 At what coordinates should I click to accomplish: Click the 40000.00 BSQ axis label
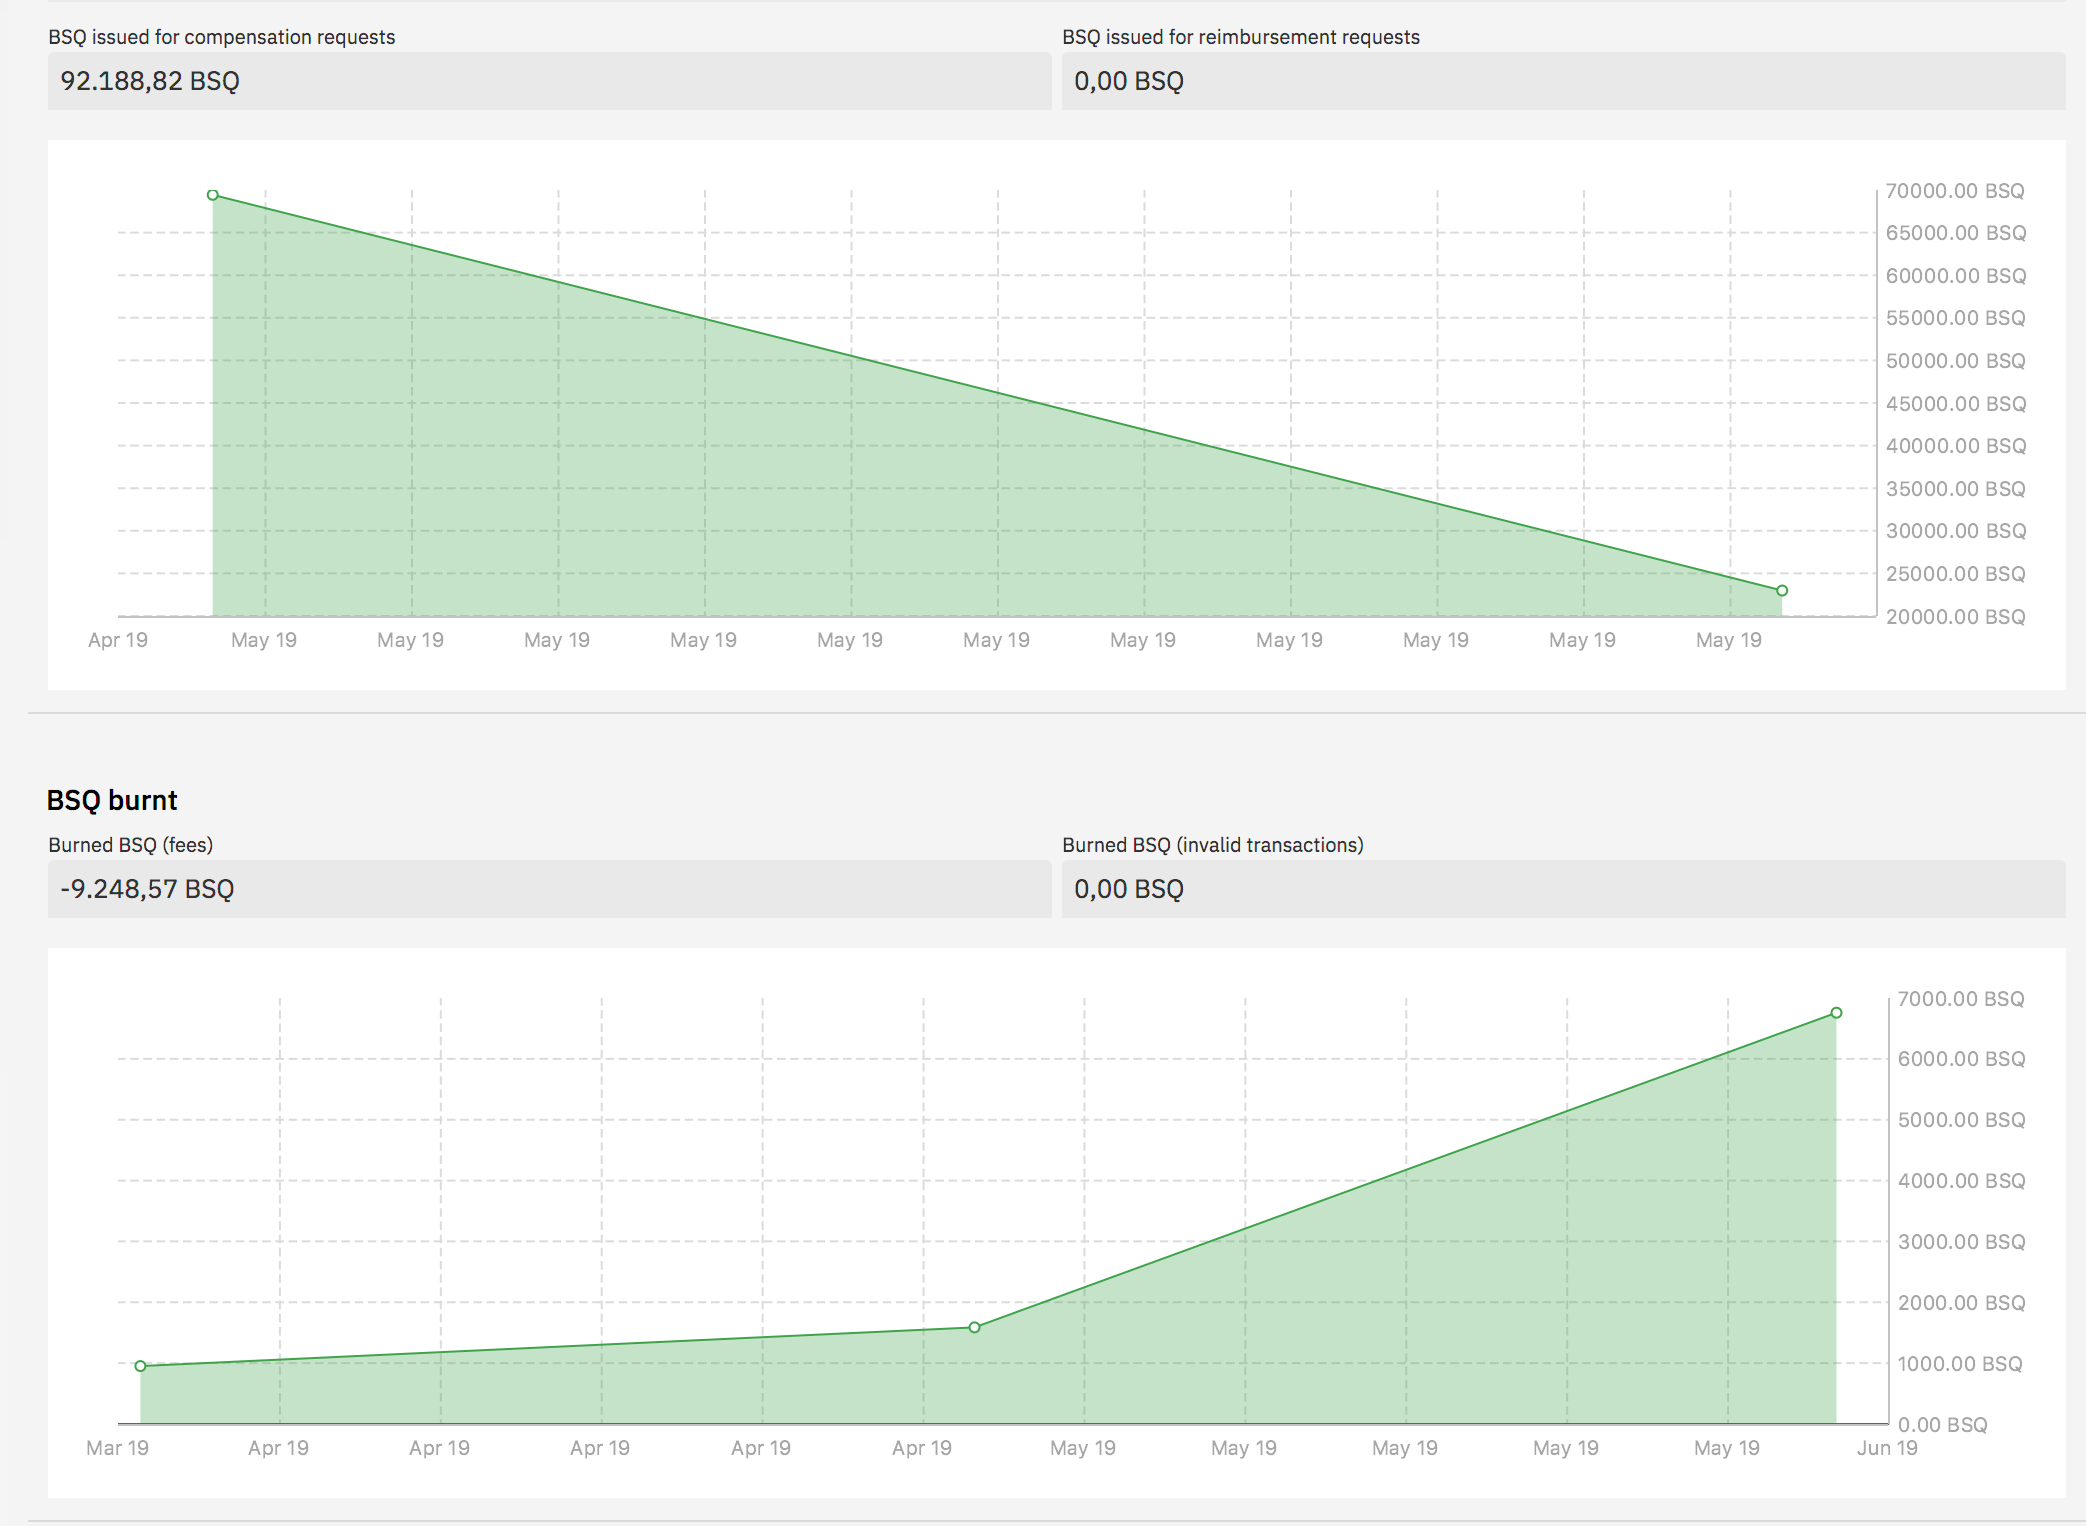coord(1956,446)
